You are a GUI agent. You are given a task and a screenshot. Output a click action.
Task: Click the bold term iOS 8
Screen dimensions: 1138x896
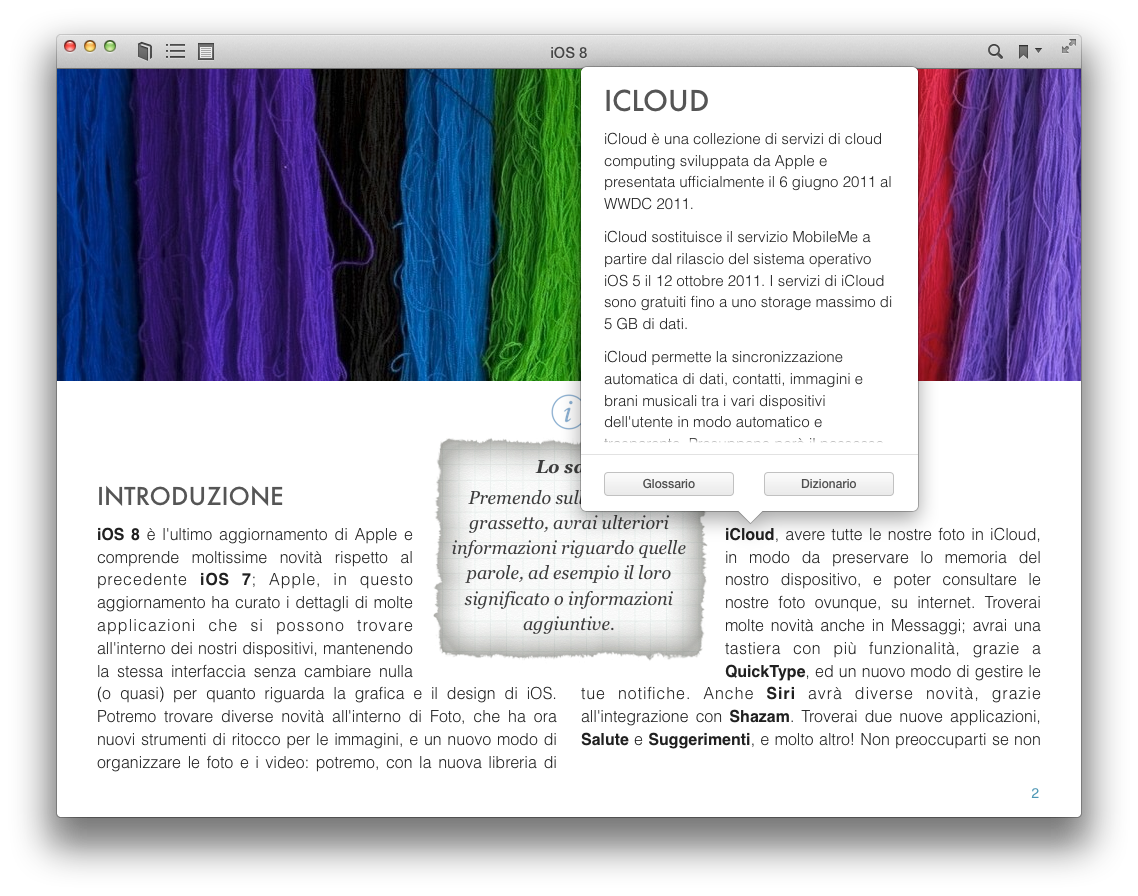[x=118, y=535]
